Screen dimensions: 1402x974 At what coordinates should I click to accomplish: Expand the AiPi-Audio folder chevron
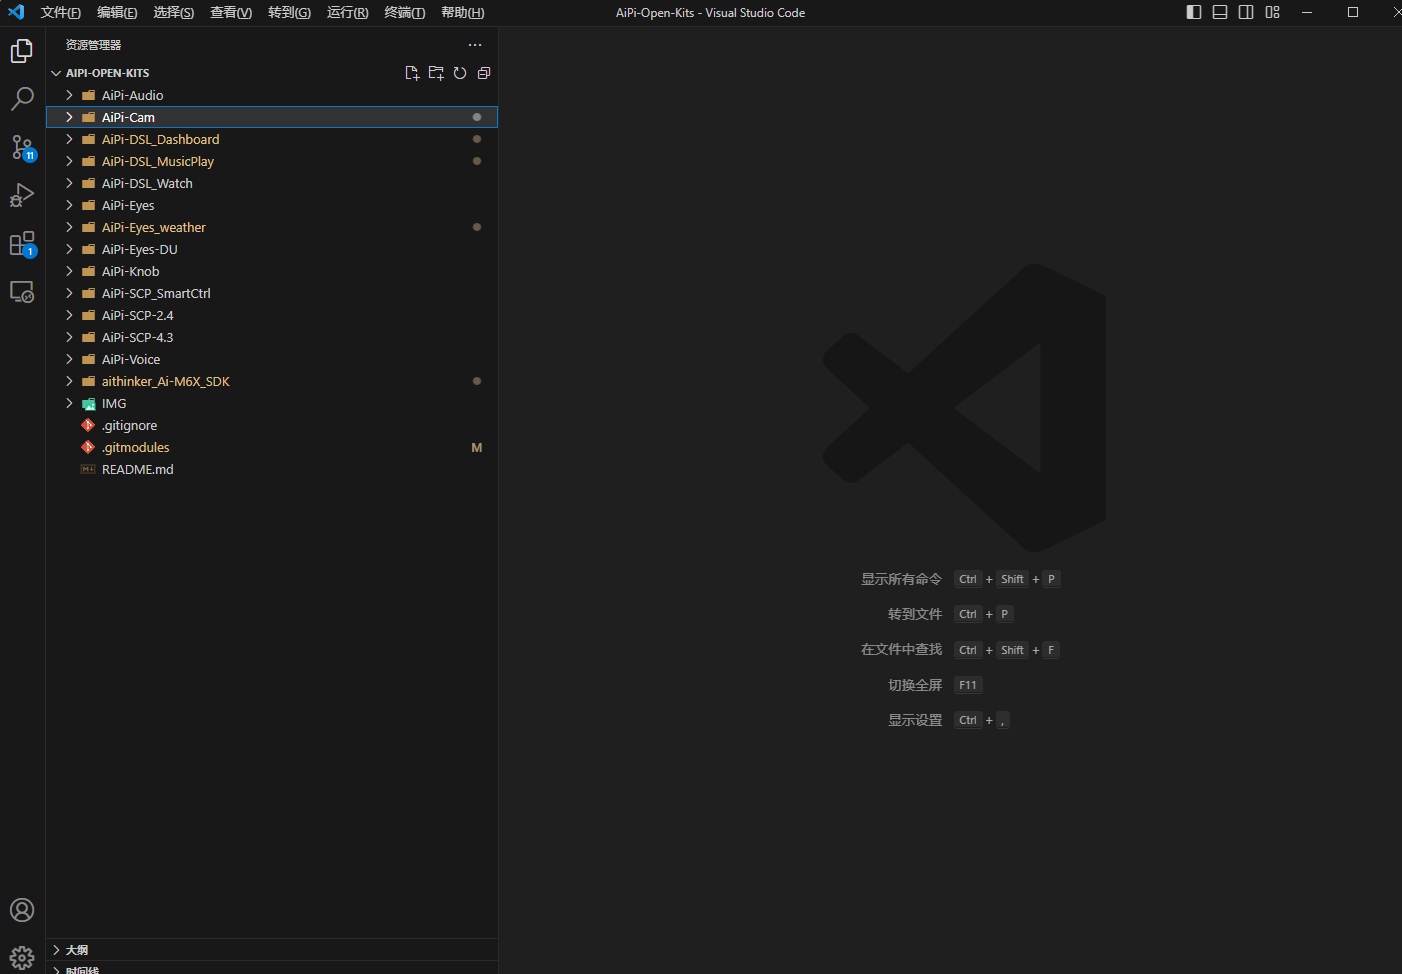69,95
